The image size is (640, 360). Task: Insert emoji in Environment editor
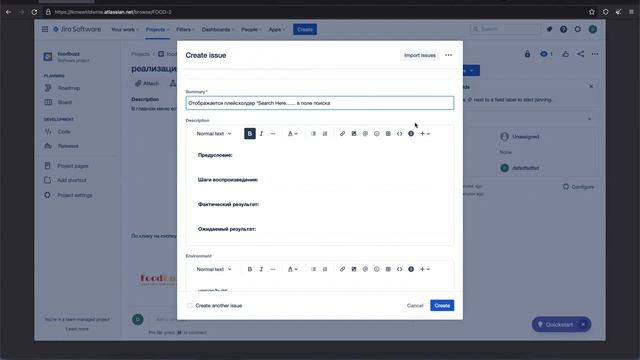point(377,269)
